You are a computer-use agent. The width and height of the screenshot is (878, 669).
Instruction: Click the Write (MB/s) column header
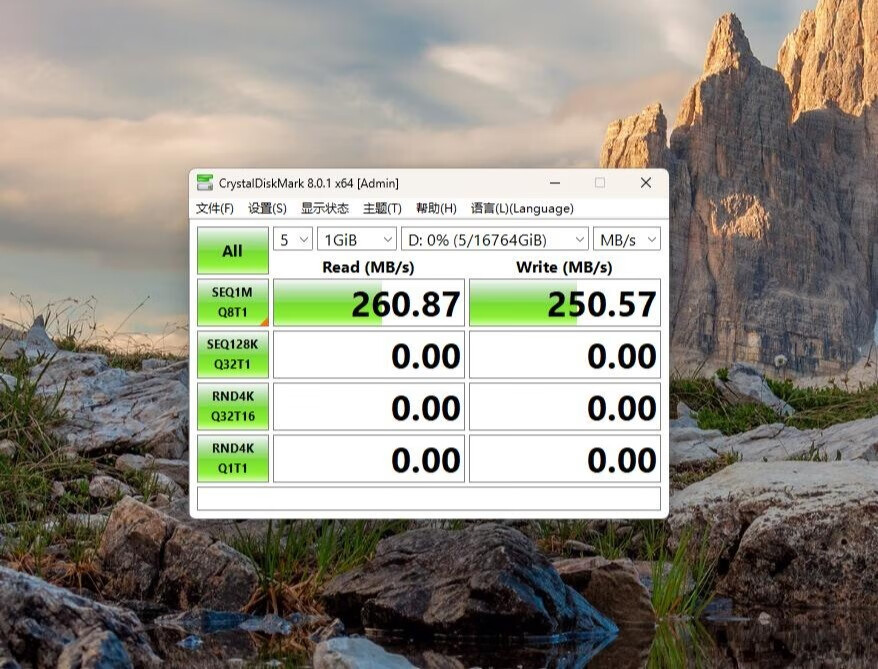(x=564, y=267)
